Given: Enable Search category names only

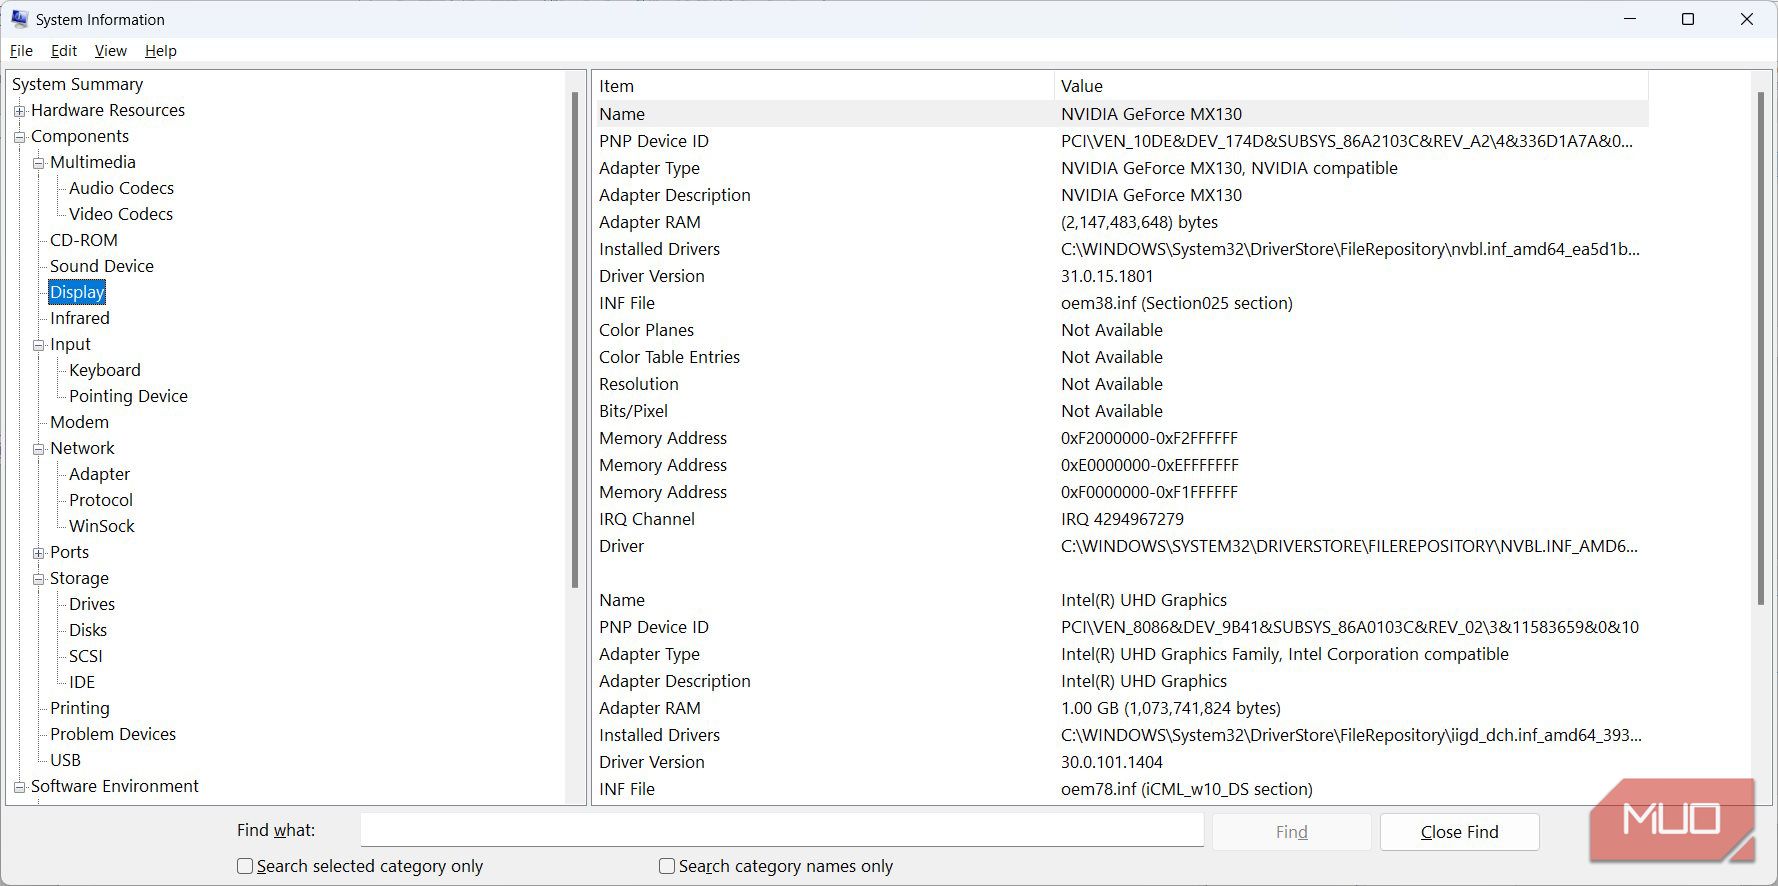Looking at the screenshot, I should 667,866.
